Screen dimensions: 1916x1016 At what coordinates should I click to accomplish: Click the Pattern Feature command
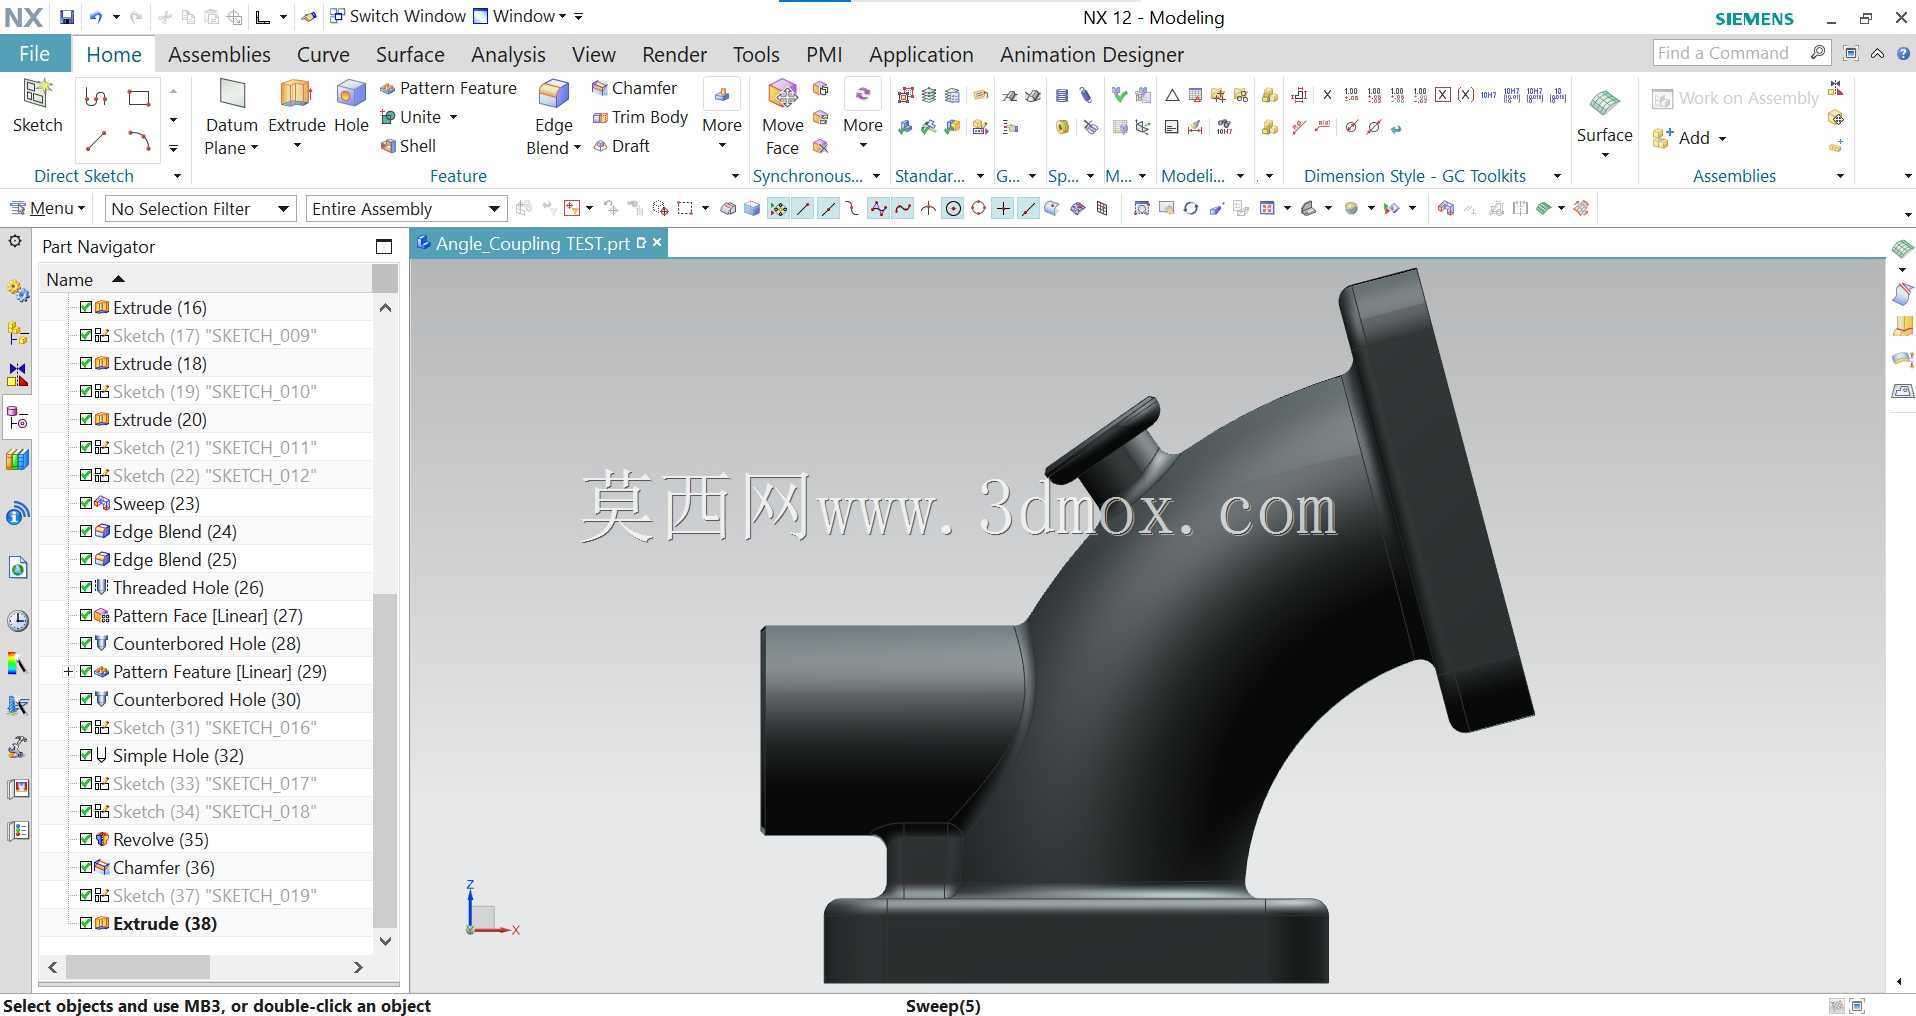pyautogui.click(x=448, y=88)
